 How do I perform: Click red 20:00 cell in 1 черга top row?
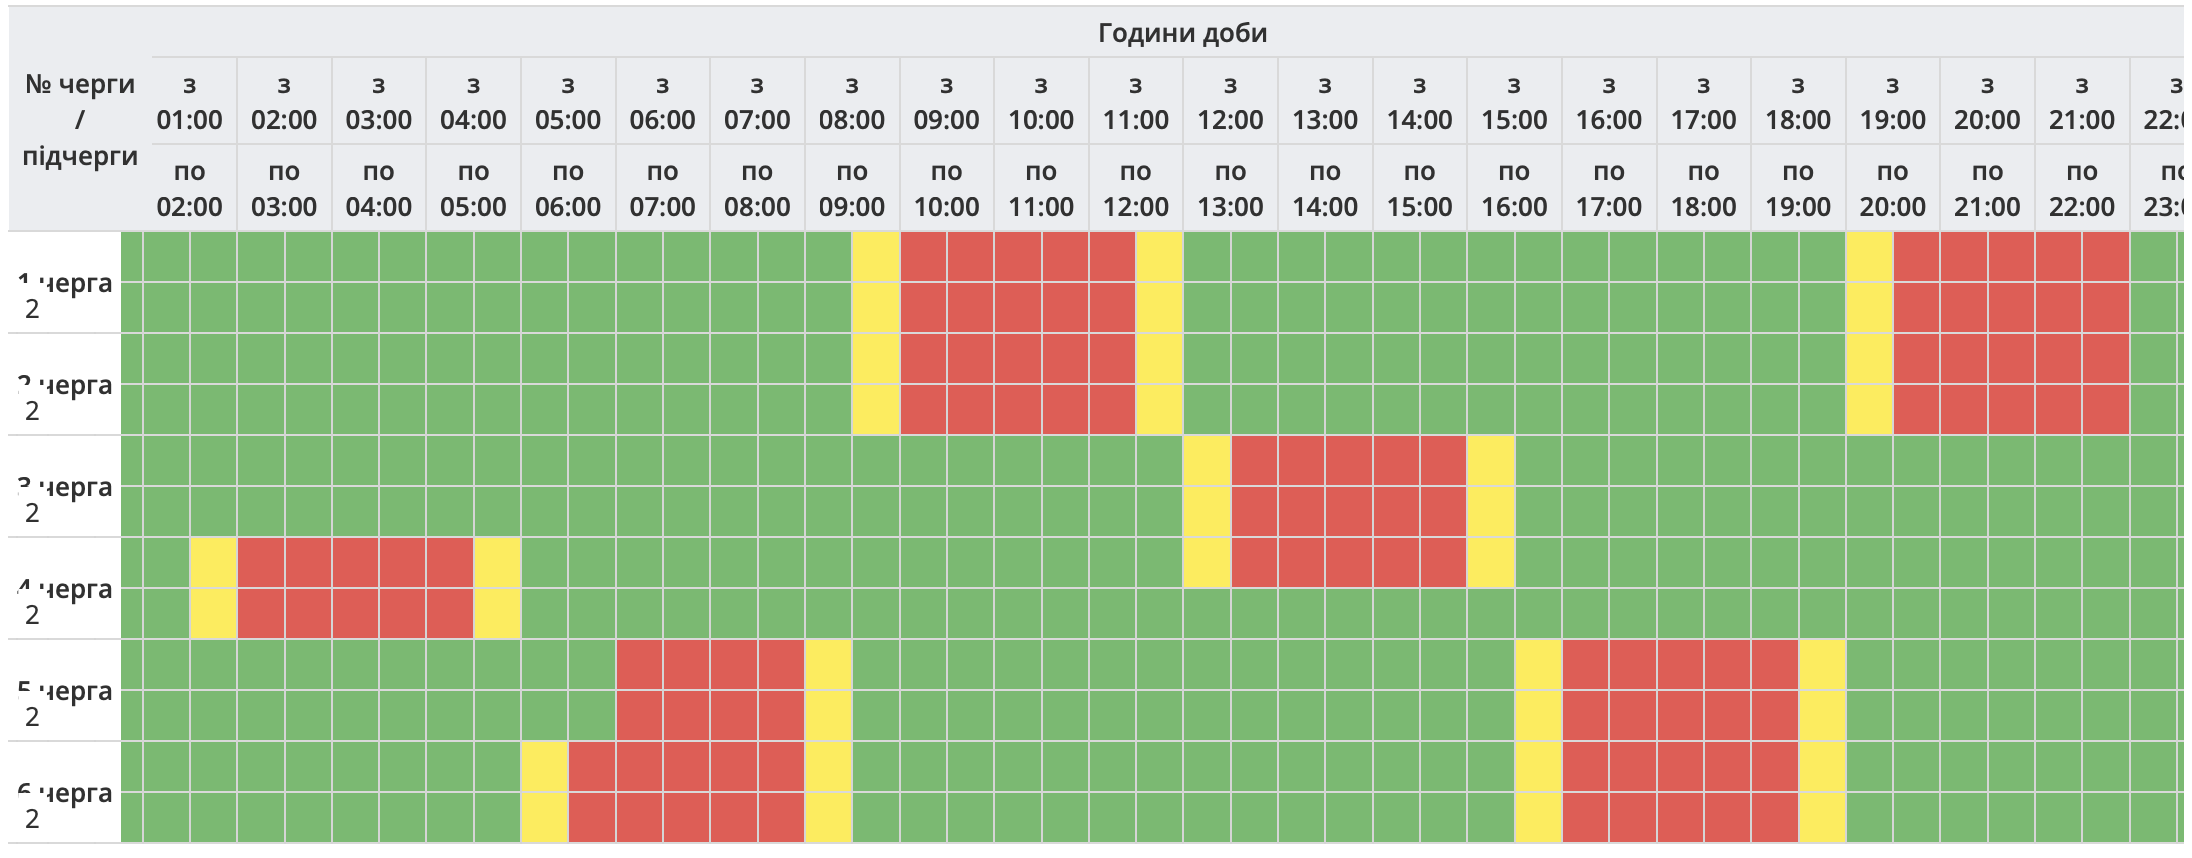[1964, 257]
